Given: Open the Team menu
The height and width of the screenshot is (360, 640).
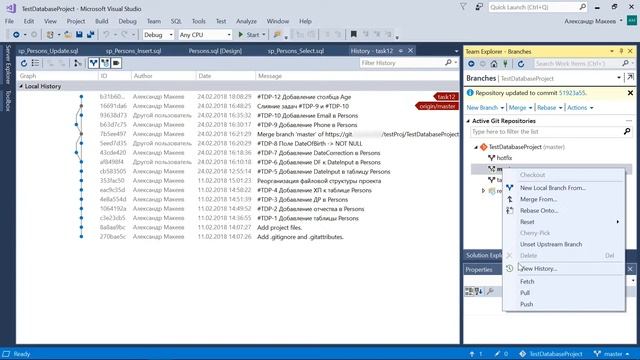Looking at the screenshot, I should [x=154, y=21].
